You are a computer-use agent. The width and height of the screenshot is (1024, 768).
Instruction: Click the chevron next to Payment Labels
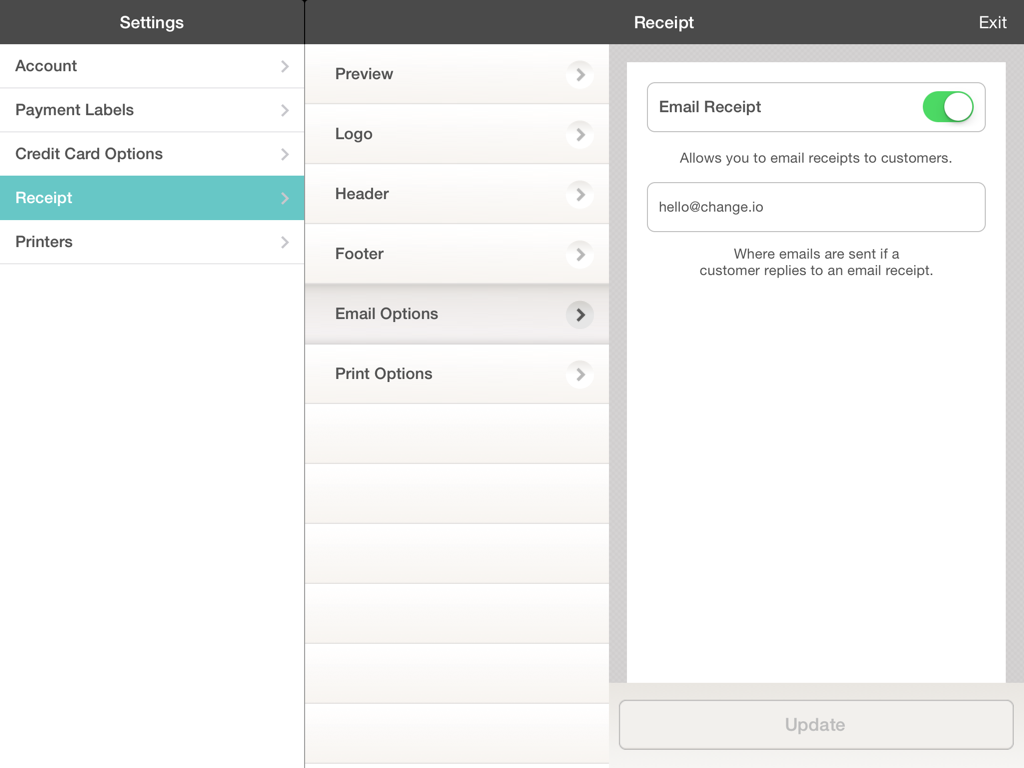(285, 110)
